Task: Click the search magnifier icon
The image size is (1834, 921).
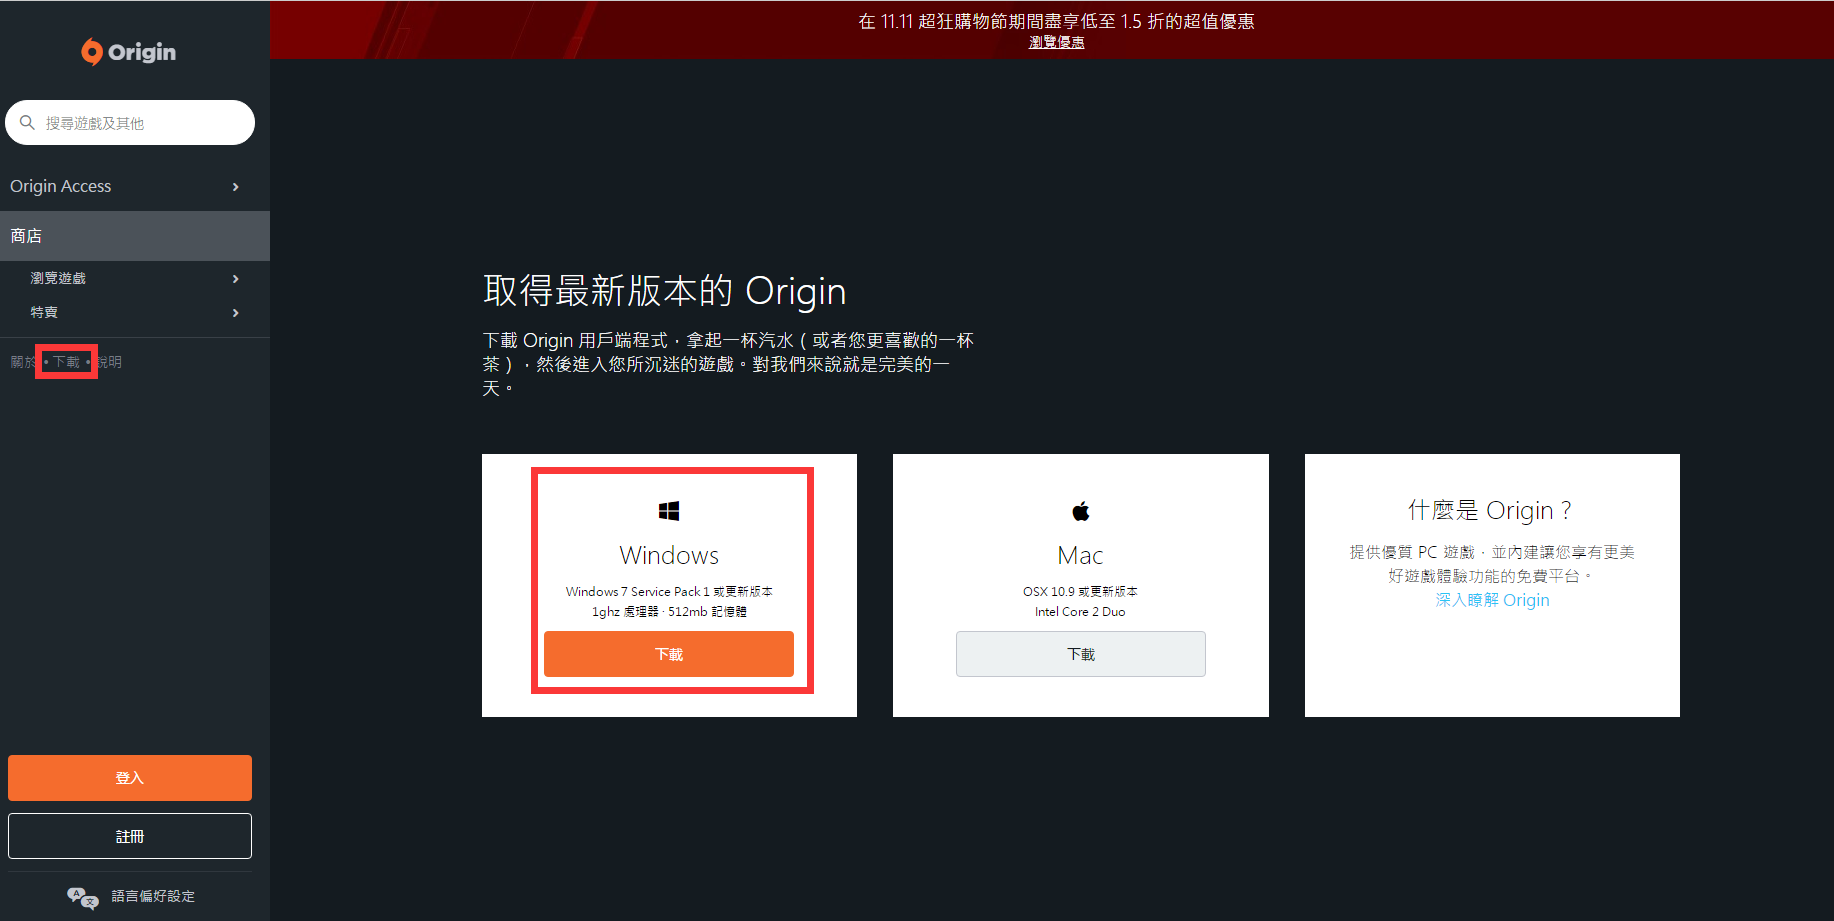Action: pos(27,123)
